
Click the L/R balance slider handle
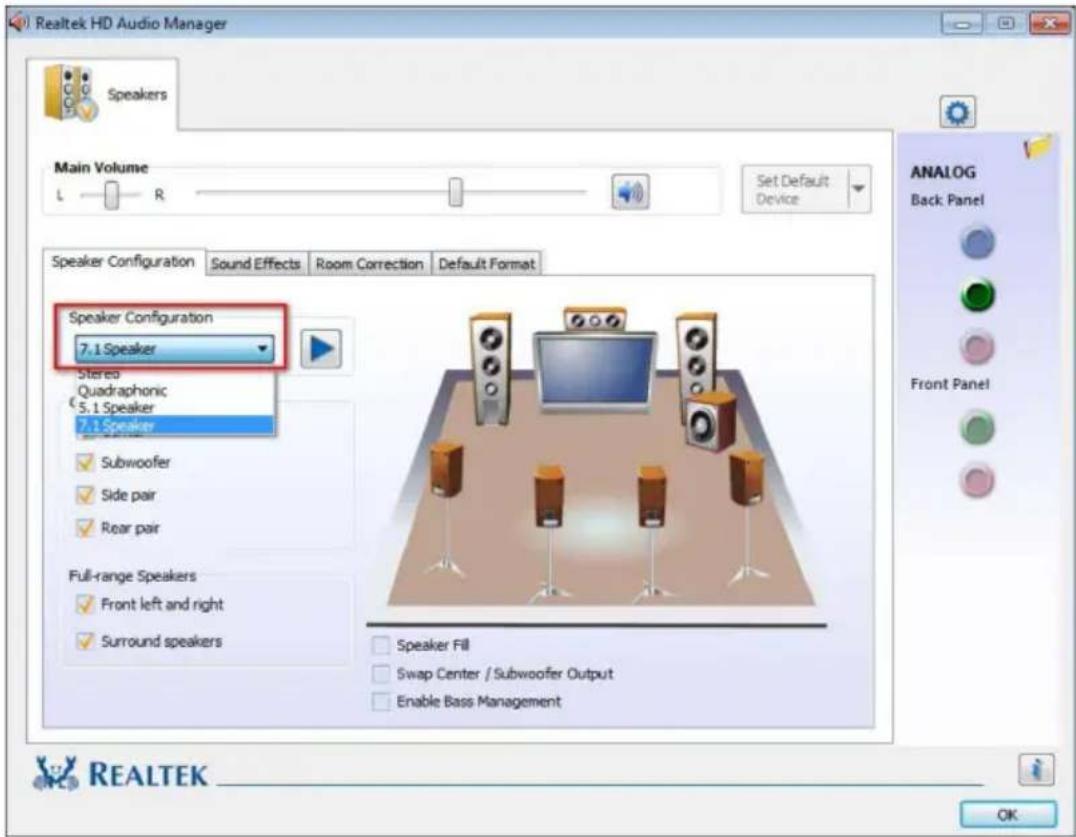tap(111, 196)
